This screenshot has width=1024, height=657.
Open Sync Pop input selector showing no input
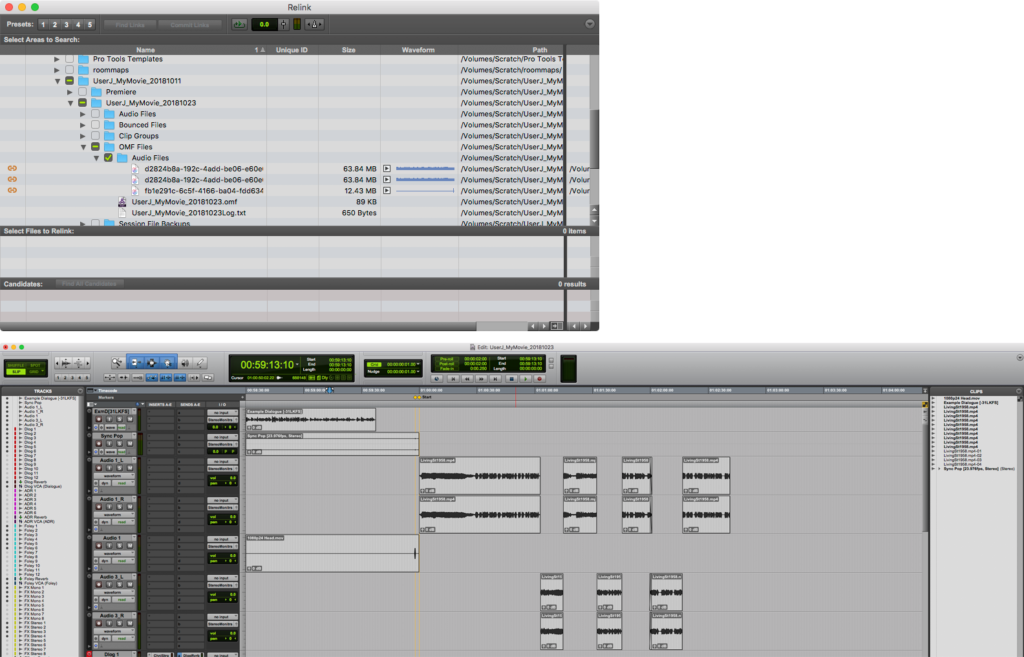223,437
